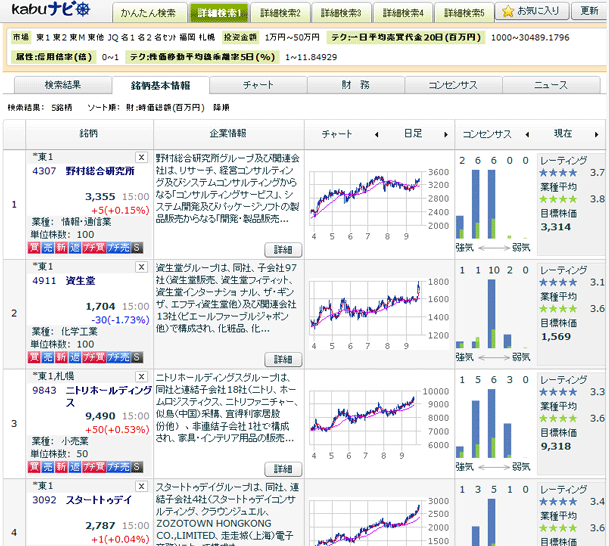610x546 pixels.
Task: Remove 野村総合研究所 with its X button
Action: (141, 157)
